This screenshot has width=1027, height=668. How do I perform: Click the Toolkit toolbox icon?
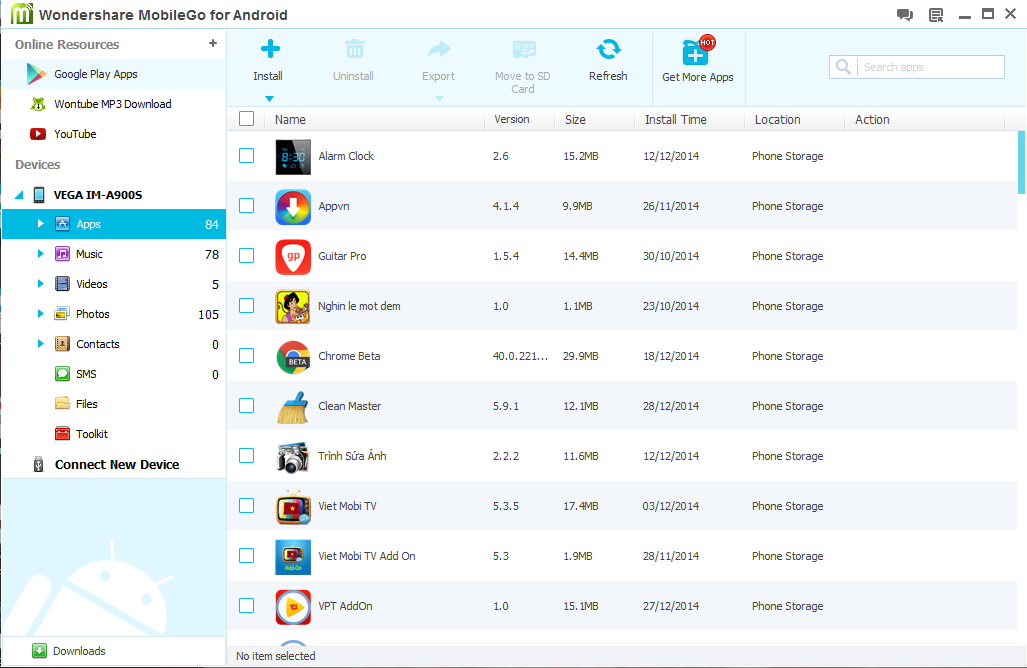coord(62,434)
